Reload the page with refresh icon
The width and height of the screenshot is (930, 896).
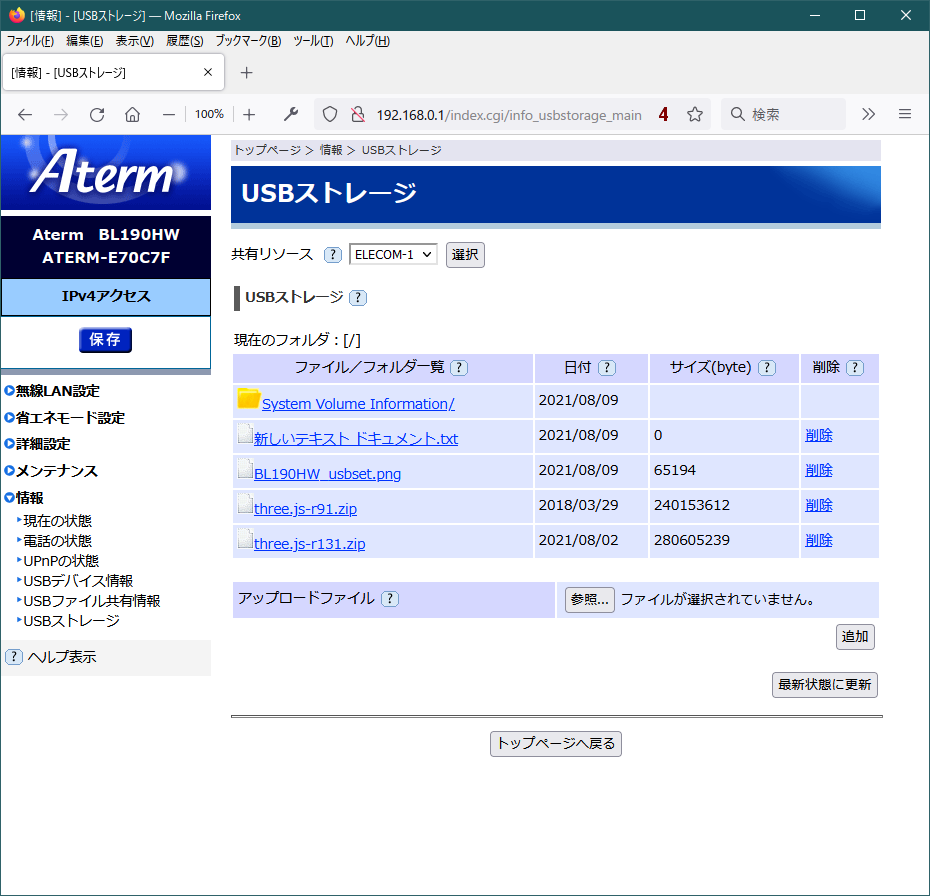click(x=97, y=114)
